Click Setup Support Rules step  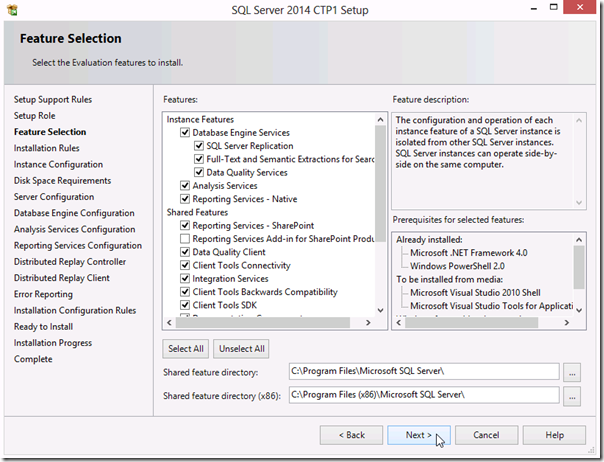click(53, 99)
